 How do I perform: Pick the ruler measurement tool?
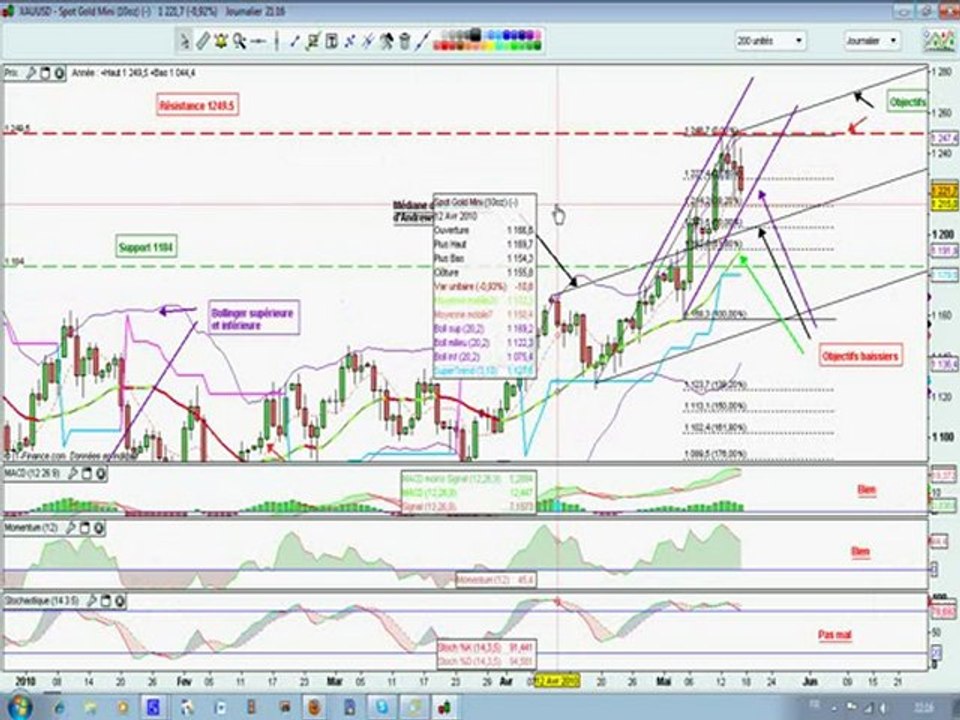[x=203, y=41]
